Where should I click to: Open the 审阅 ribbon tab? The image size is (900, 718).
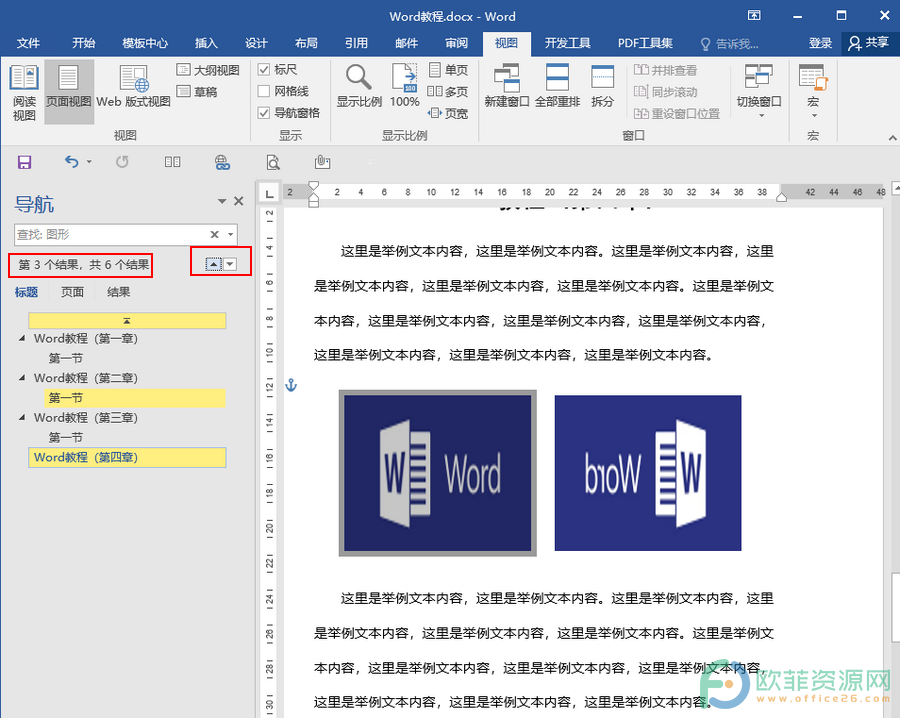(x=456, y=43)
